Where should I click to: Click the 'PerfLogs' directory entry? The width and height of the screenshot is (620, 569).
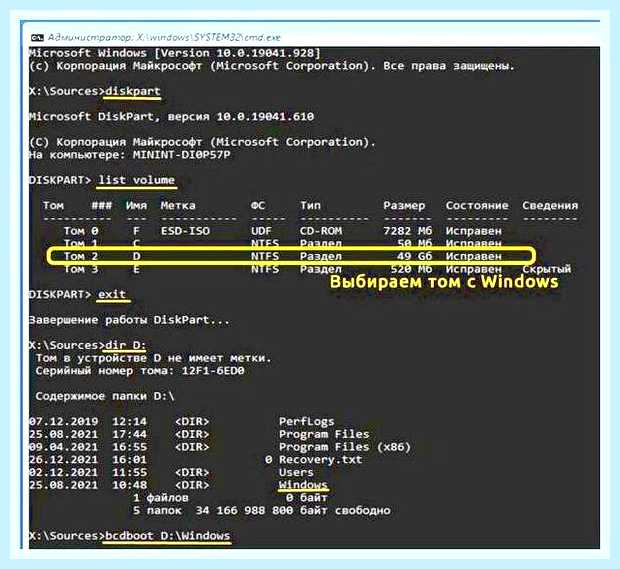306,422
